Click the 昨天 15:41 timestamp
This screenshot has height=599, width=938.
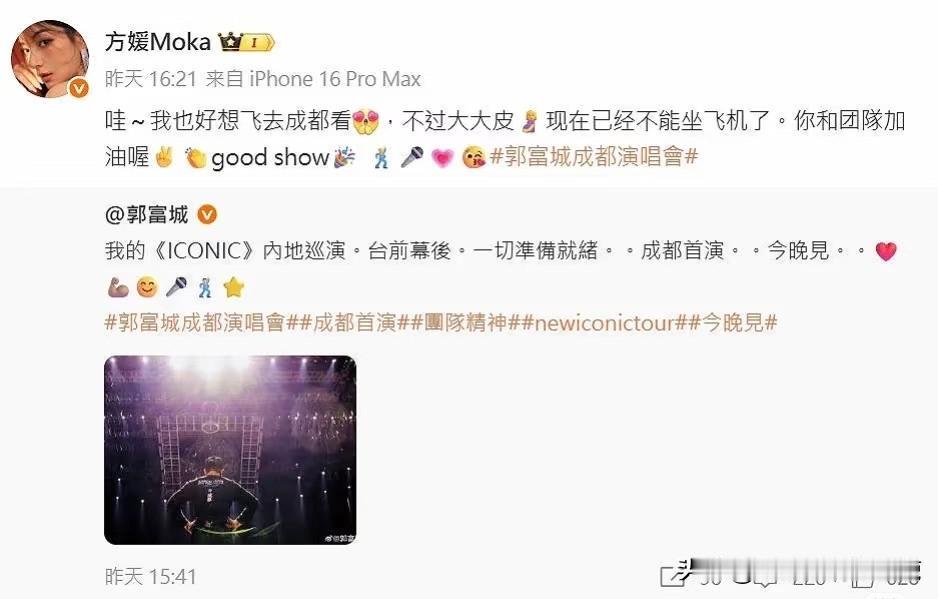coord(150,576)
